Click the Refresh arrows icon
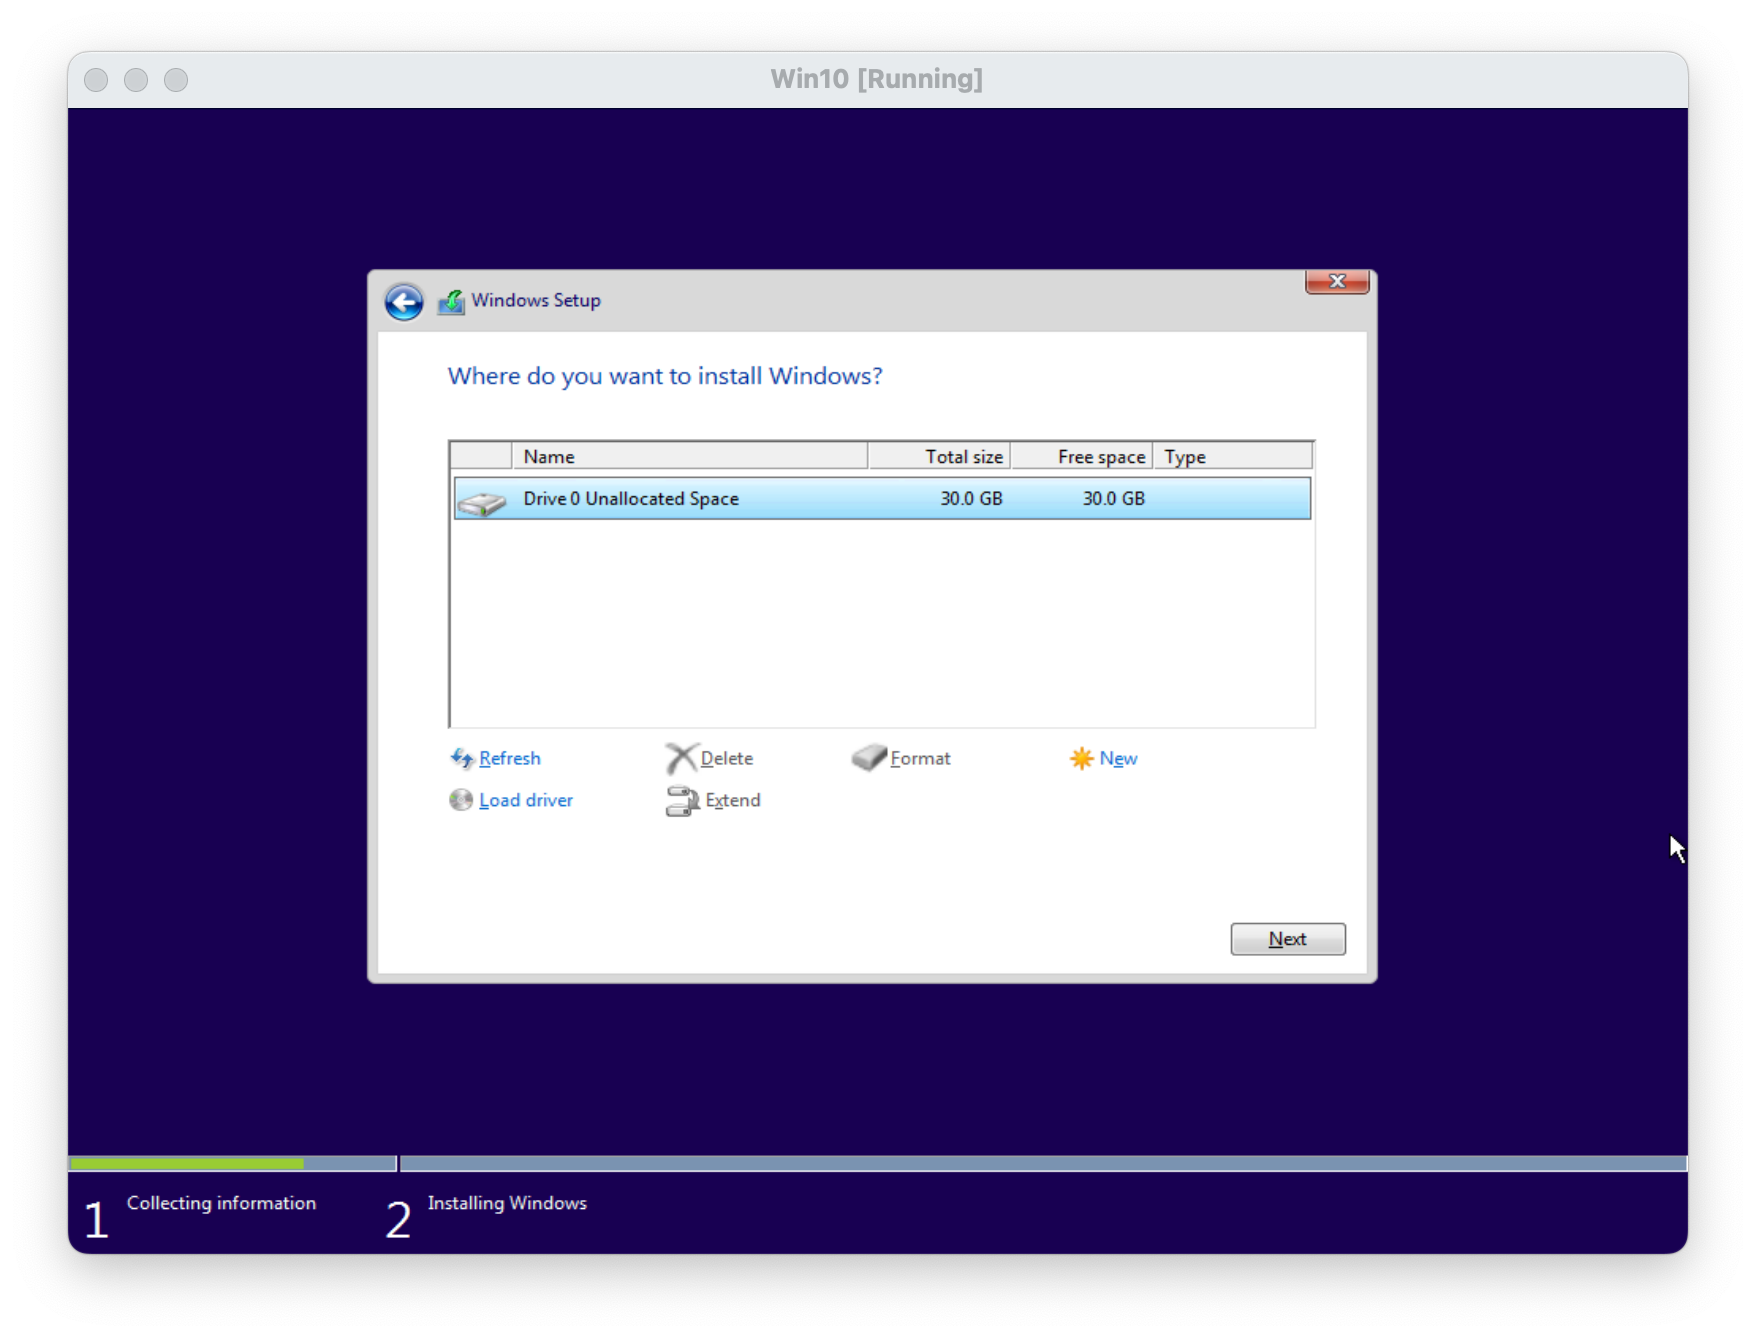 461,758
